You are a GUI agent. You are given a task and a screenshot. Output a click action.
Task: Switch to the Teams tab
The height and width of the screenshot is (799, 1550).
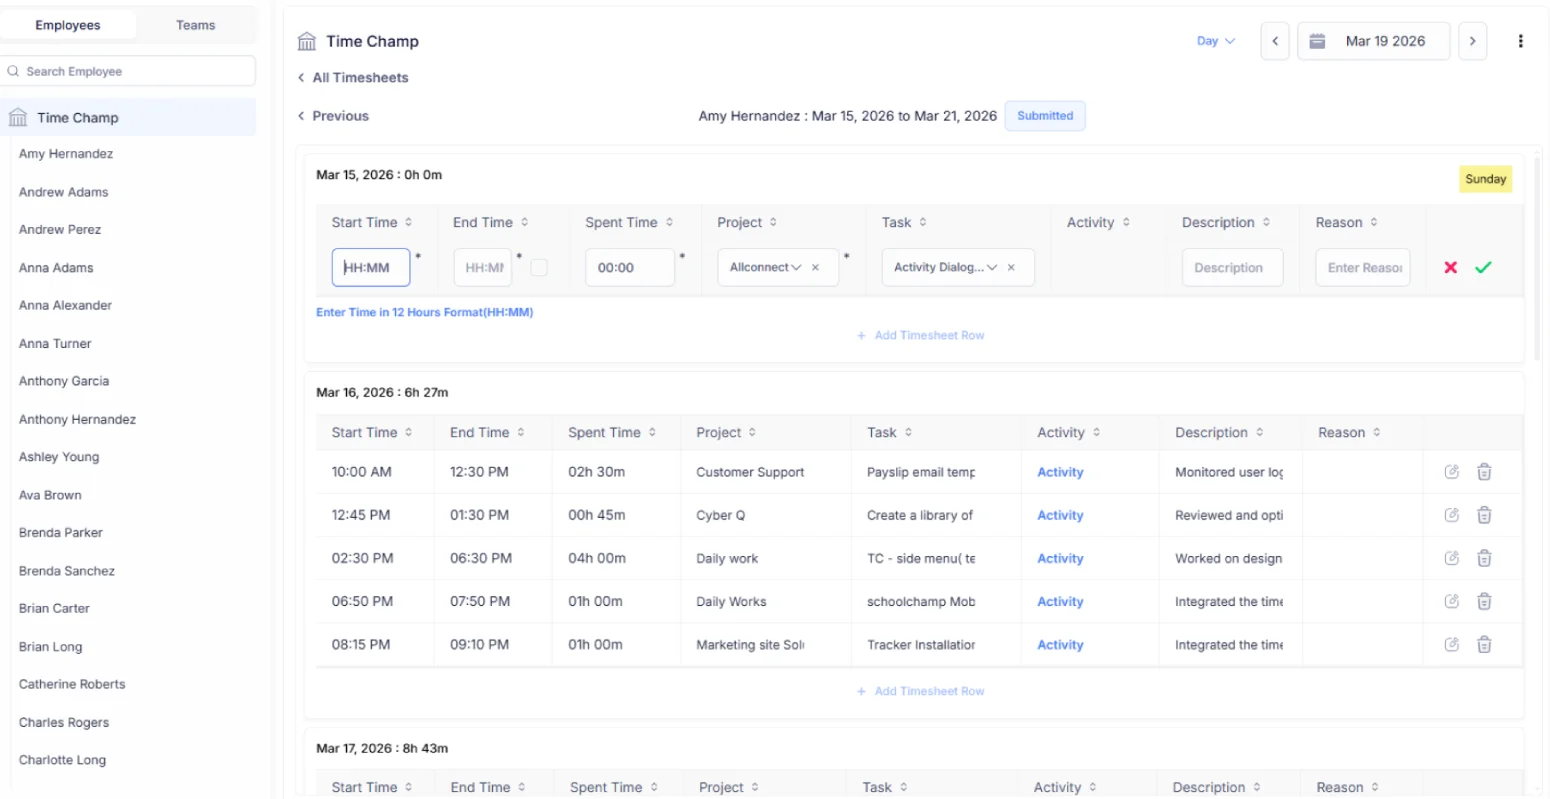pos(195,24)
